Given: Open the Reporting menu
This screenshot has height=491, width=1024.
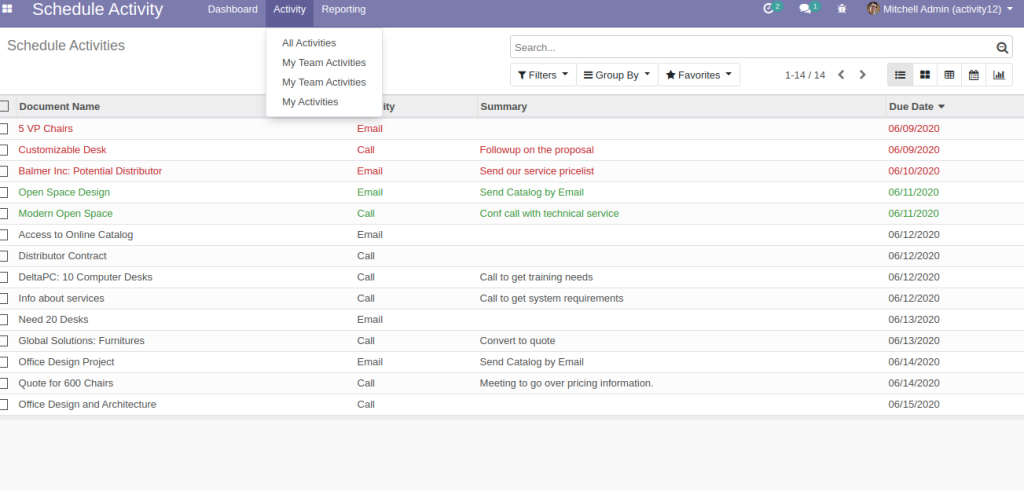Looking at the screenshot, I should [x=344, y=9].
